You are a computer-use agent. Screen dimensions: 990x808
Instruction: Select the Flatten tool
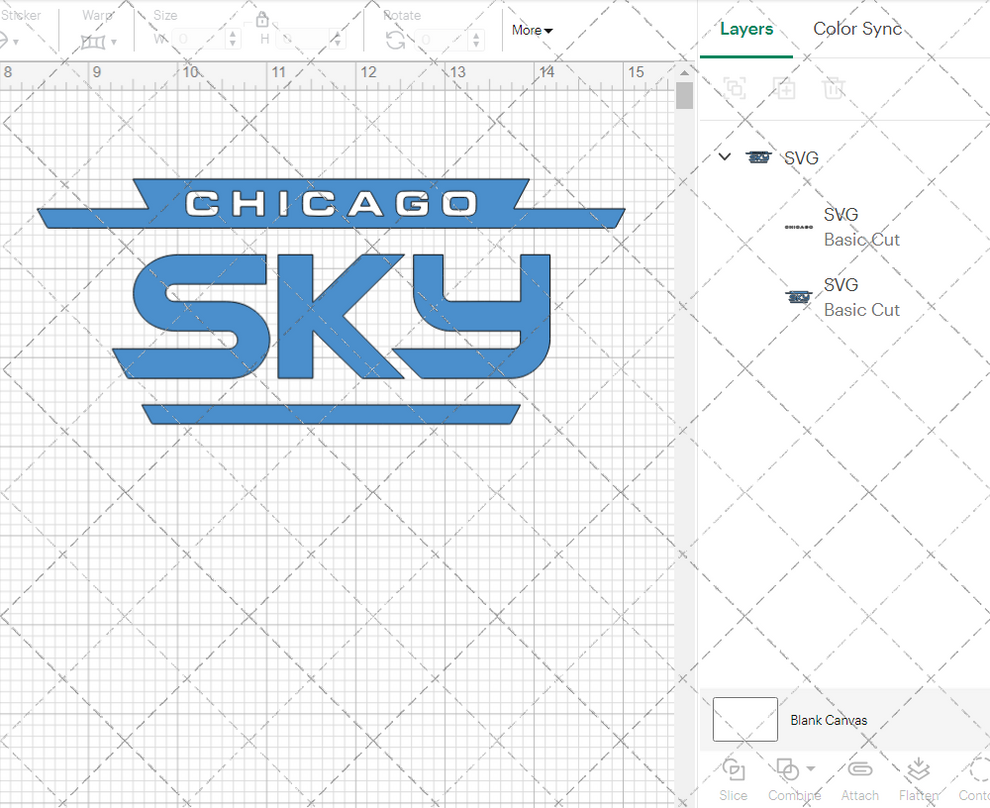tap(918, 769)
